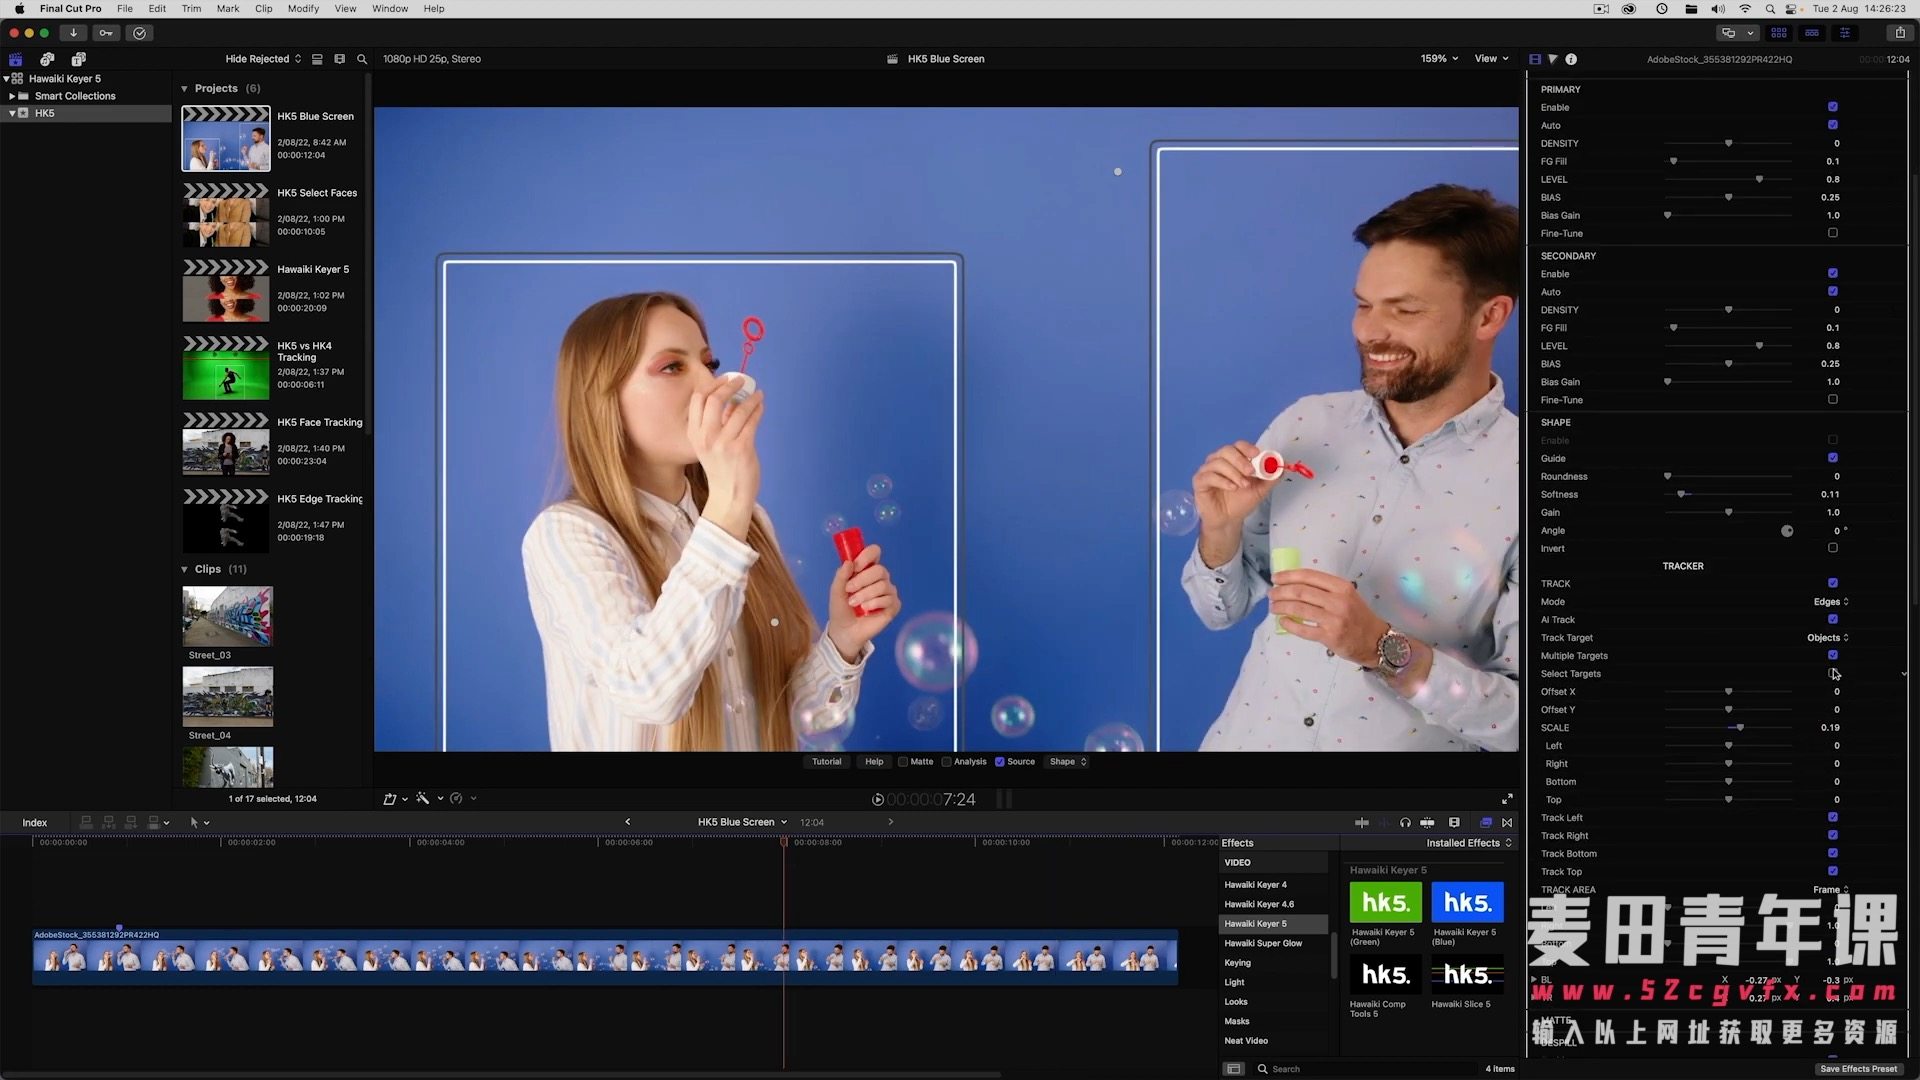Screen dimensions: 1920x1080
Task: Click the Tutorial button
Action: pyautogui.click(x=827, y=762)
